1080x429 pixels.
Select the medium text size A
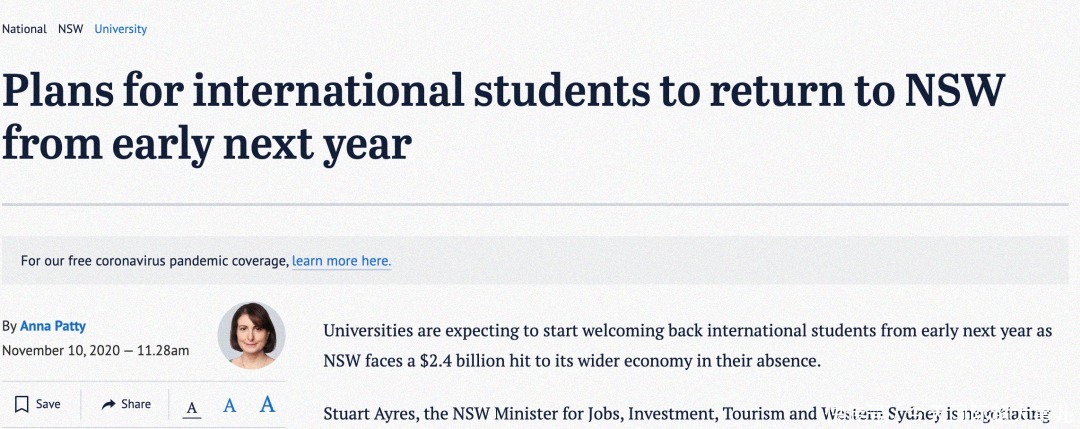[x=229, y=405]
